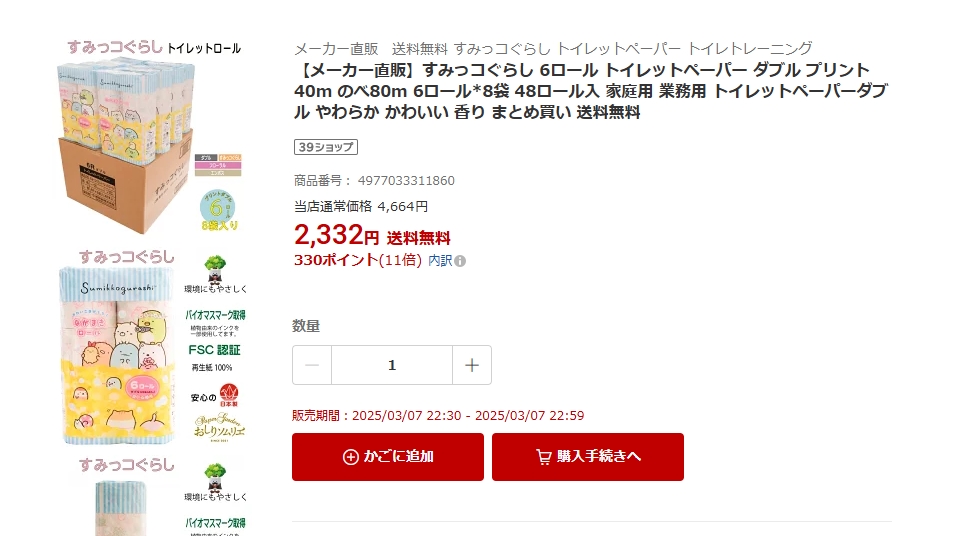Click the トイレットペーパー tag above the title
The width and height of the screenshot is (955, 536).
(619, 48)
